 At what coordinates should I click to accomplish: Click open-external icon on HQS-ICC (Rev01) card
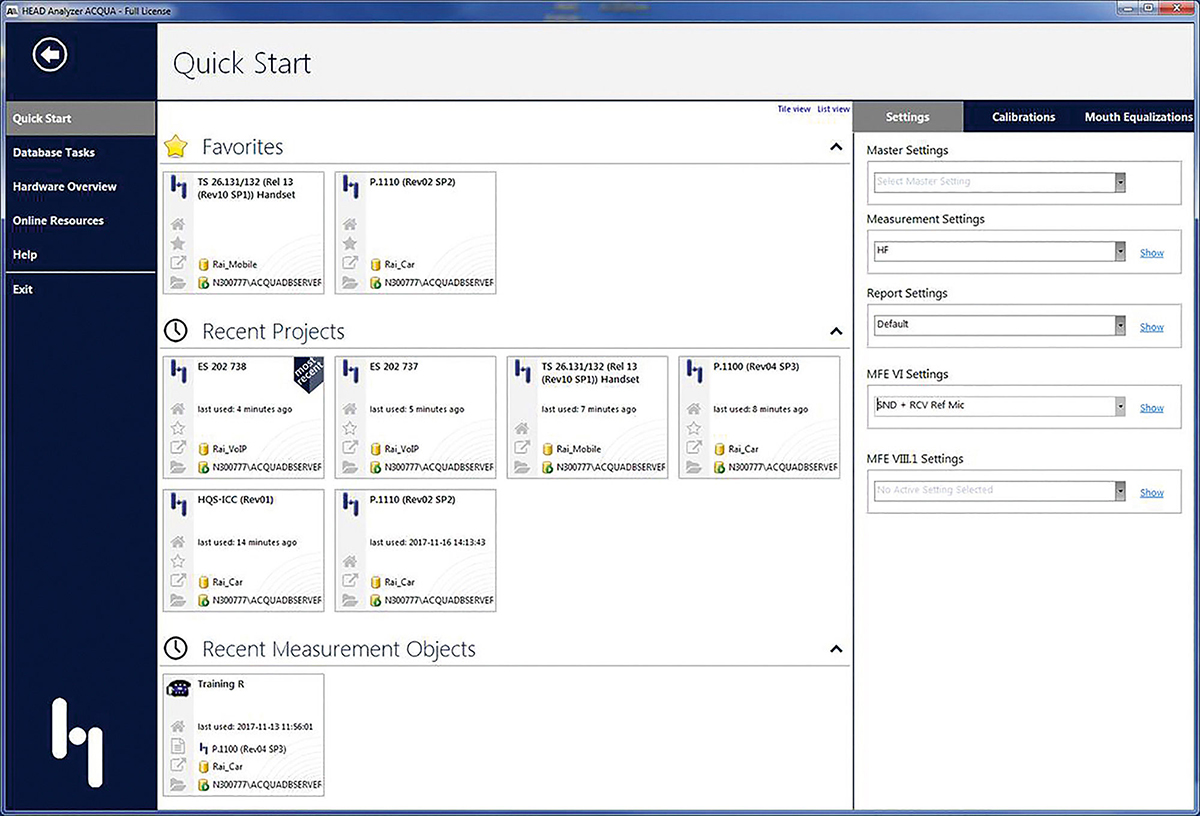tap(178, 580)
